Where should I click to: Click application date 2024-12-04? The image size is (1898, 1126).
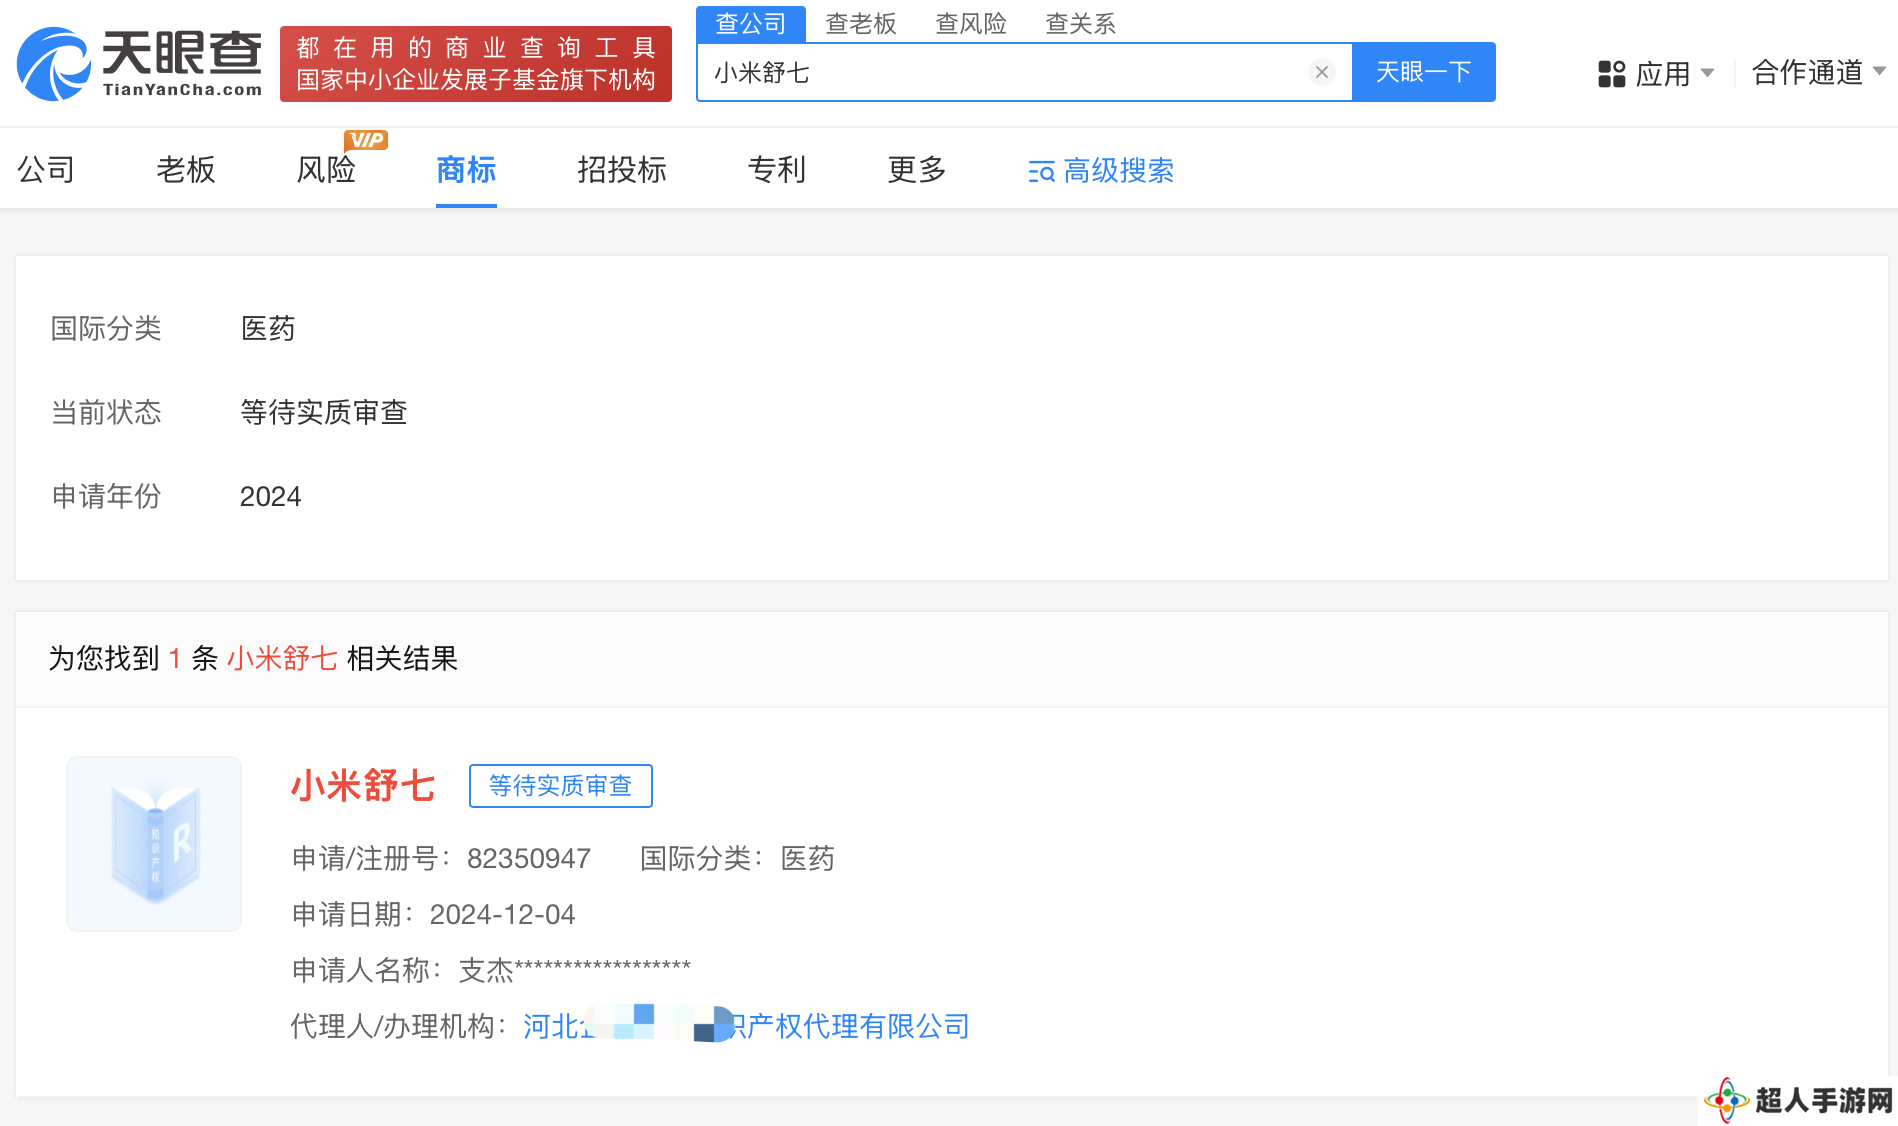click(x=502, y=914)
